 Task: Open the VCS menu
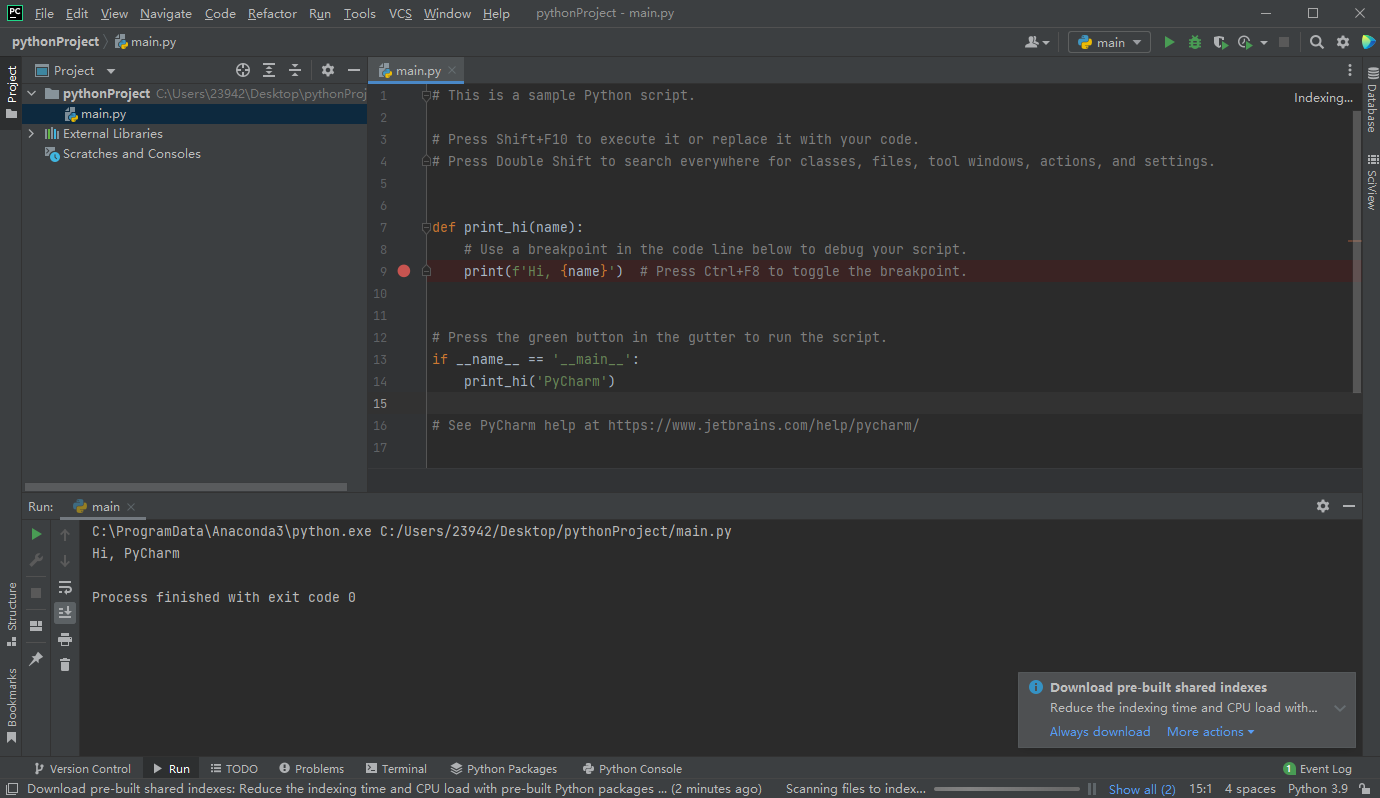click(400, 13)
